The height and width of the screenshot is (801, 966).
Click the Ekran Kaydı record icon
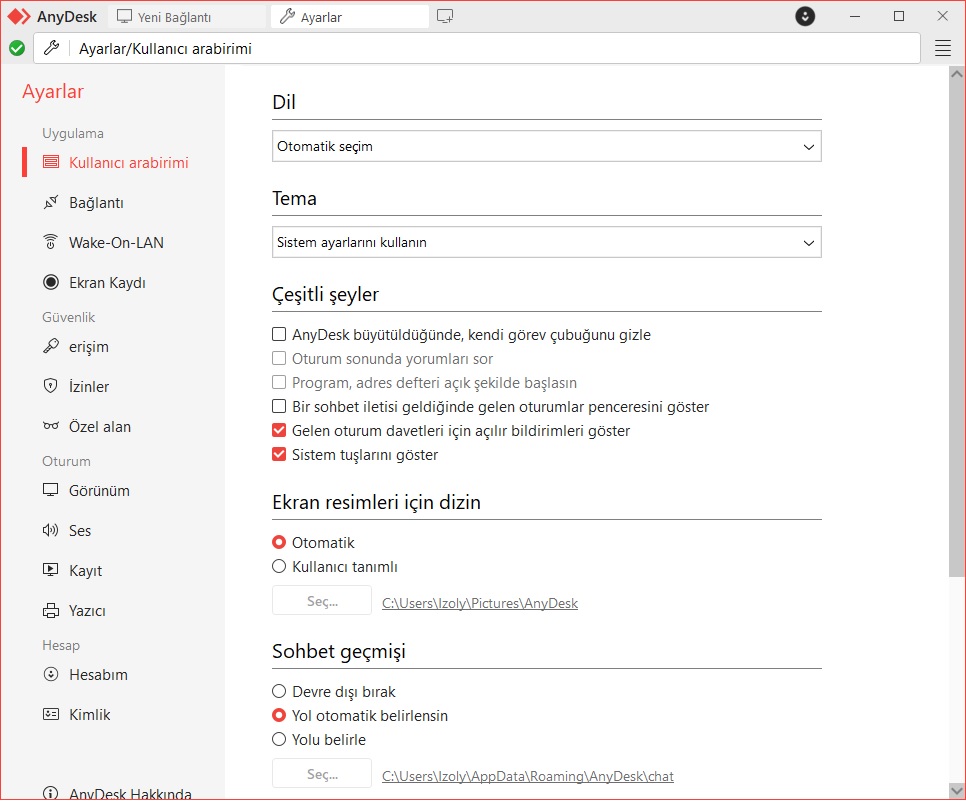pyautogui.click(x=51, y=282)
